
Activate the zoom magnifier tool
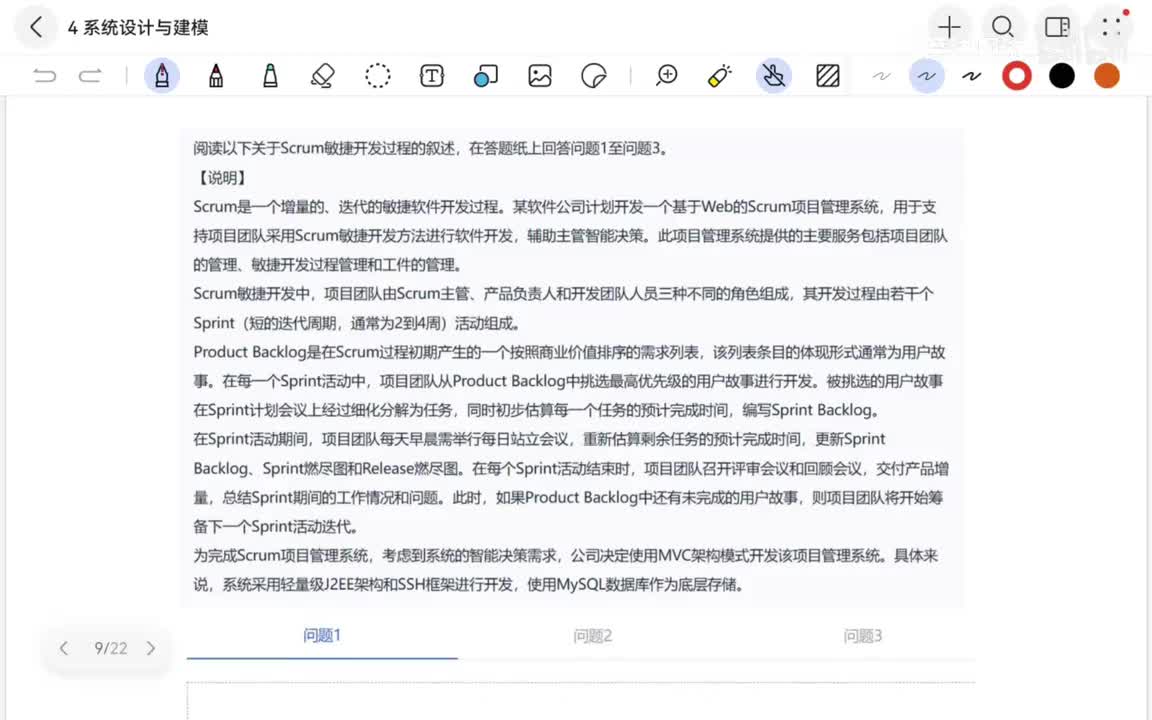(666, 75)
